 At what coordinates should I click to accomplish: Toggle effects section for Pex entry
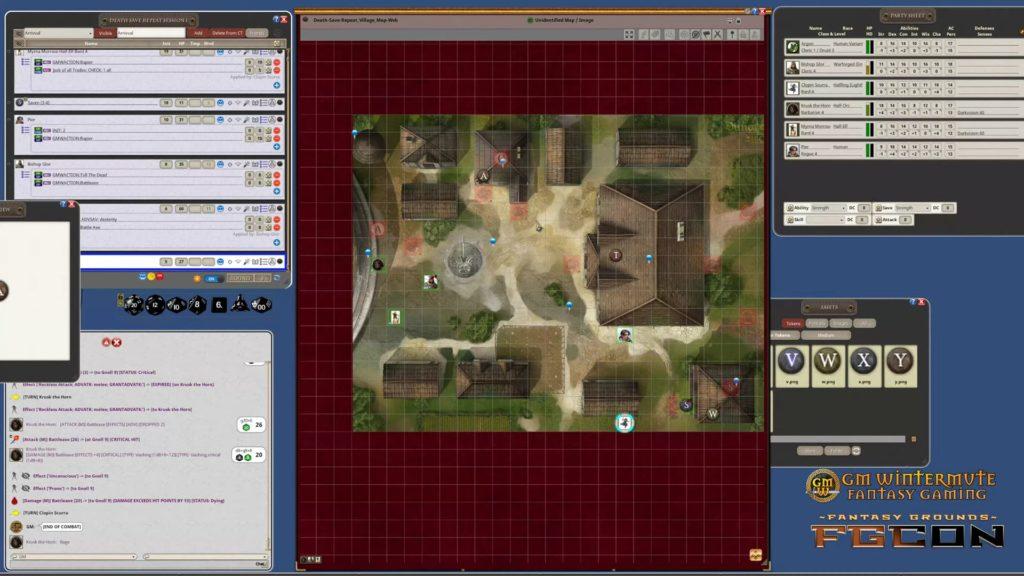[x=264, y=120]
